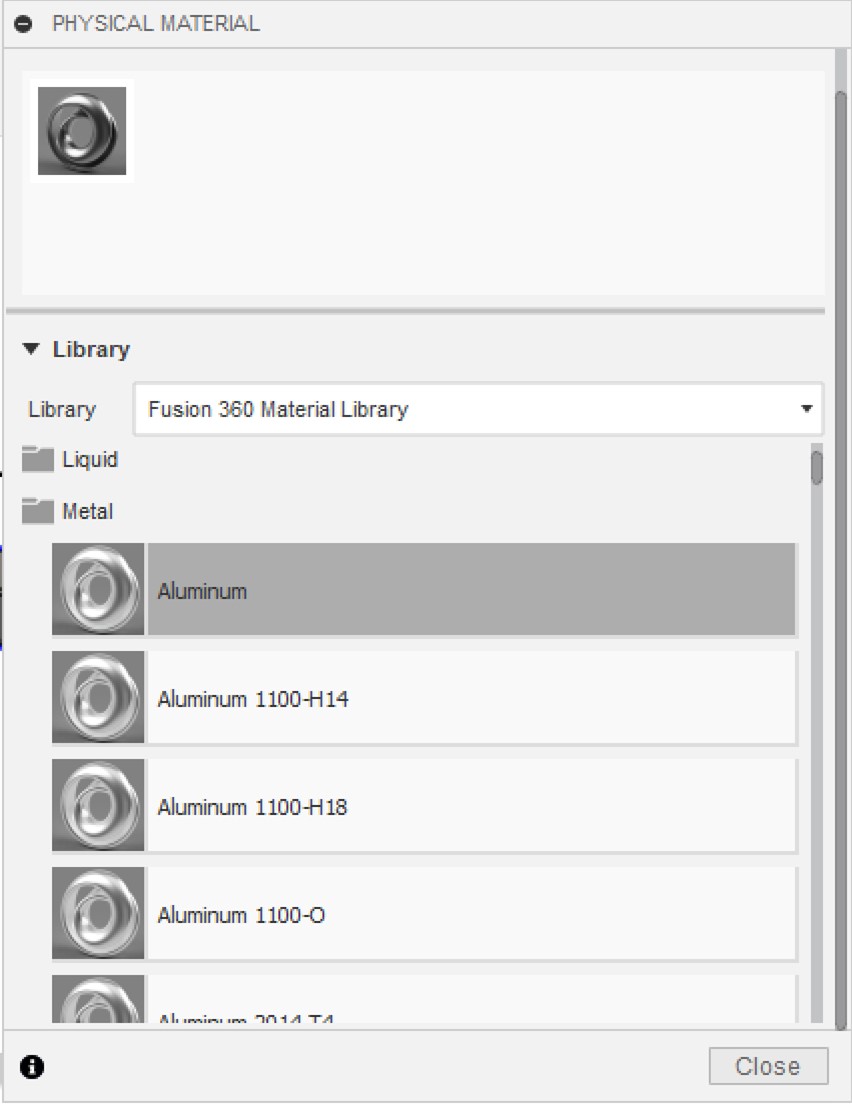Image resolution: width=852 pixels, height=1104 pixels.
Task: Click the material list scrollbar thumb
Action: [817, 467]
